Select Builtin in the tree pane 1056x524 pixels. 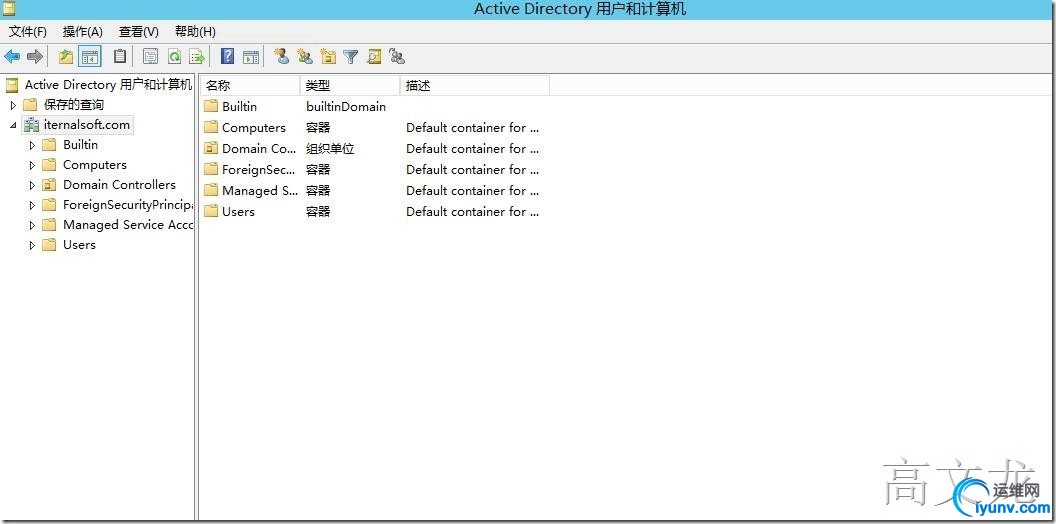pos(80,145)
